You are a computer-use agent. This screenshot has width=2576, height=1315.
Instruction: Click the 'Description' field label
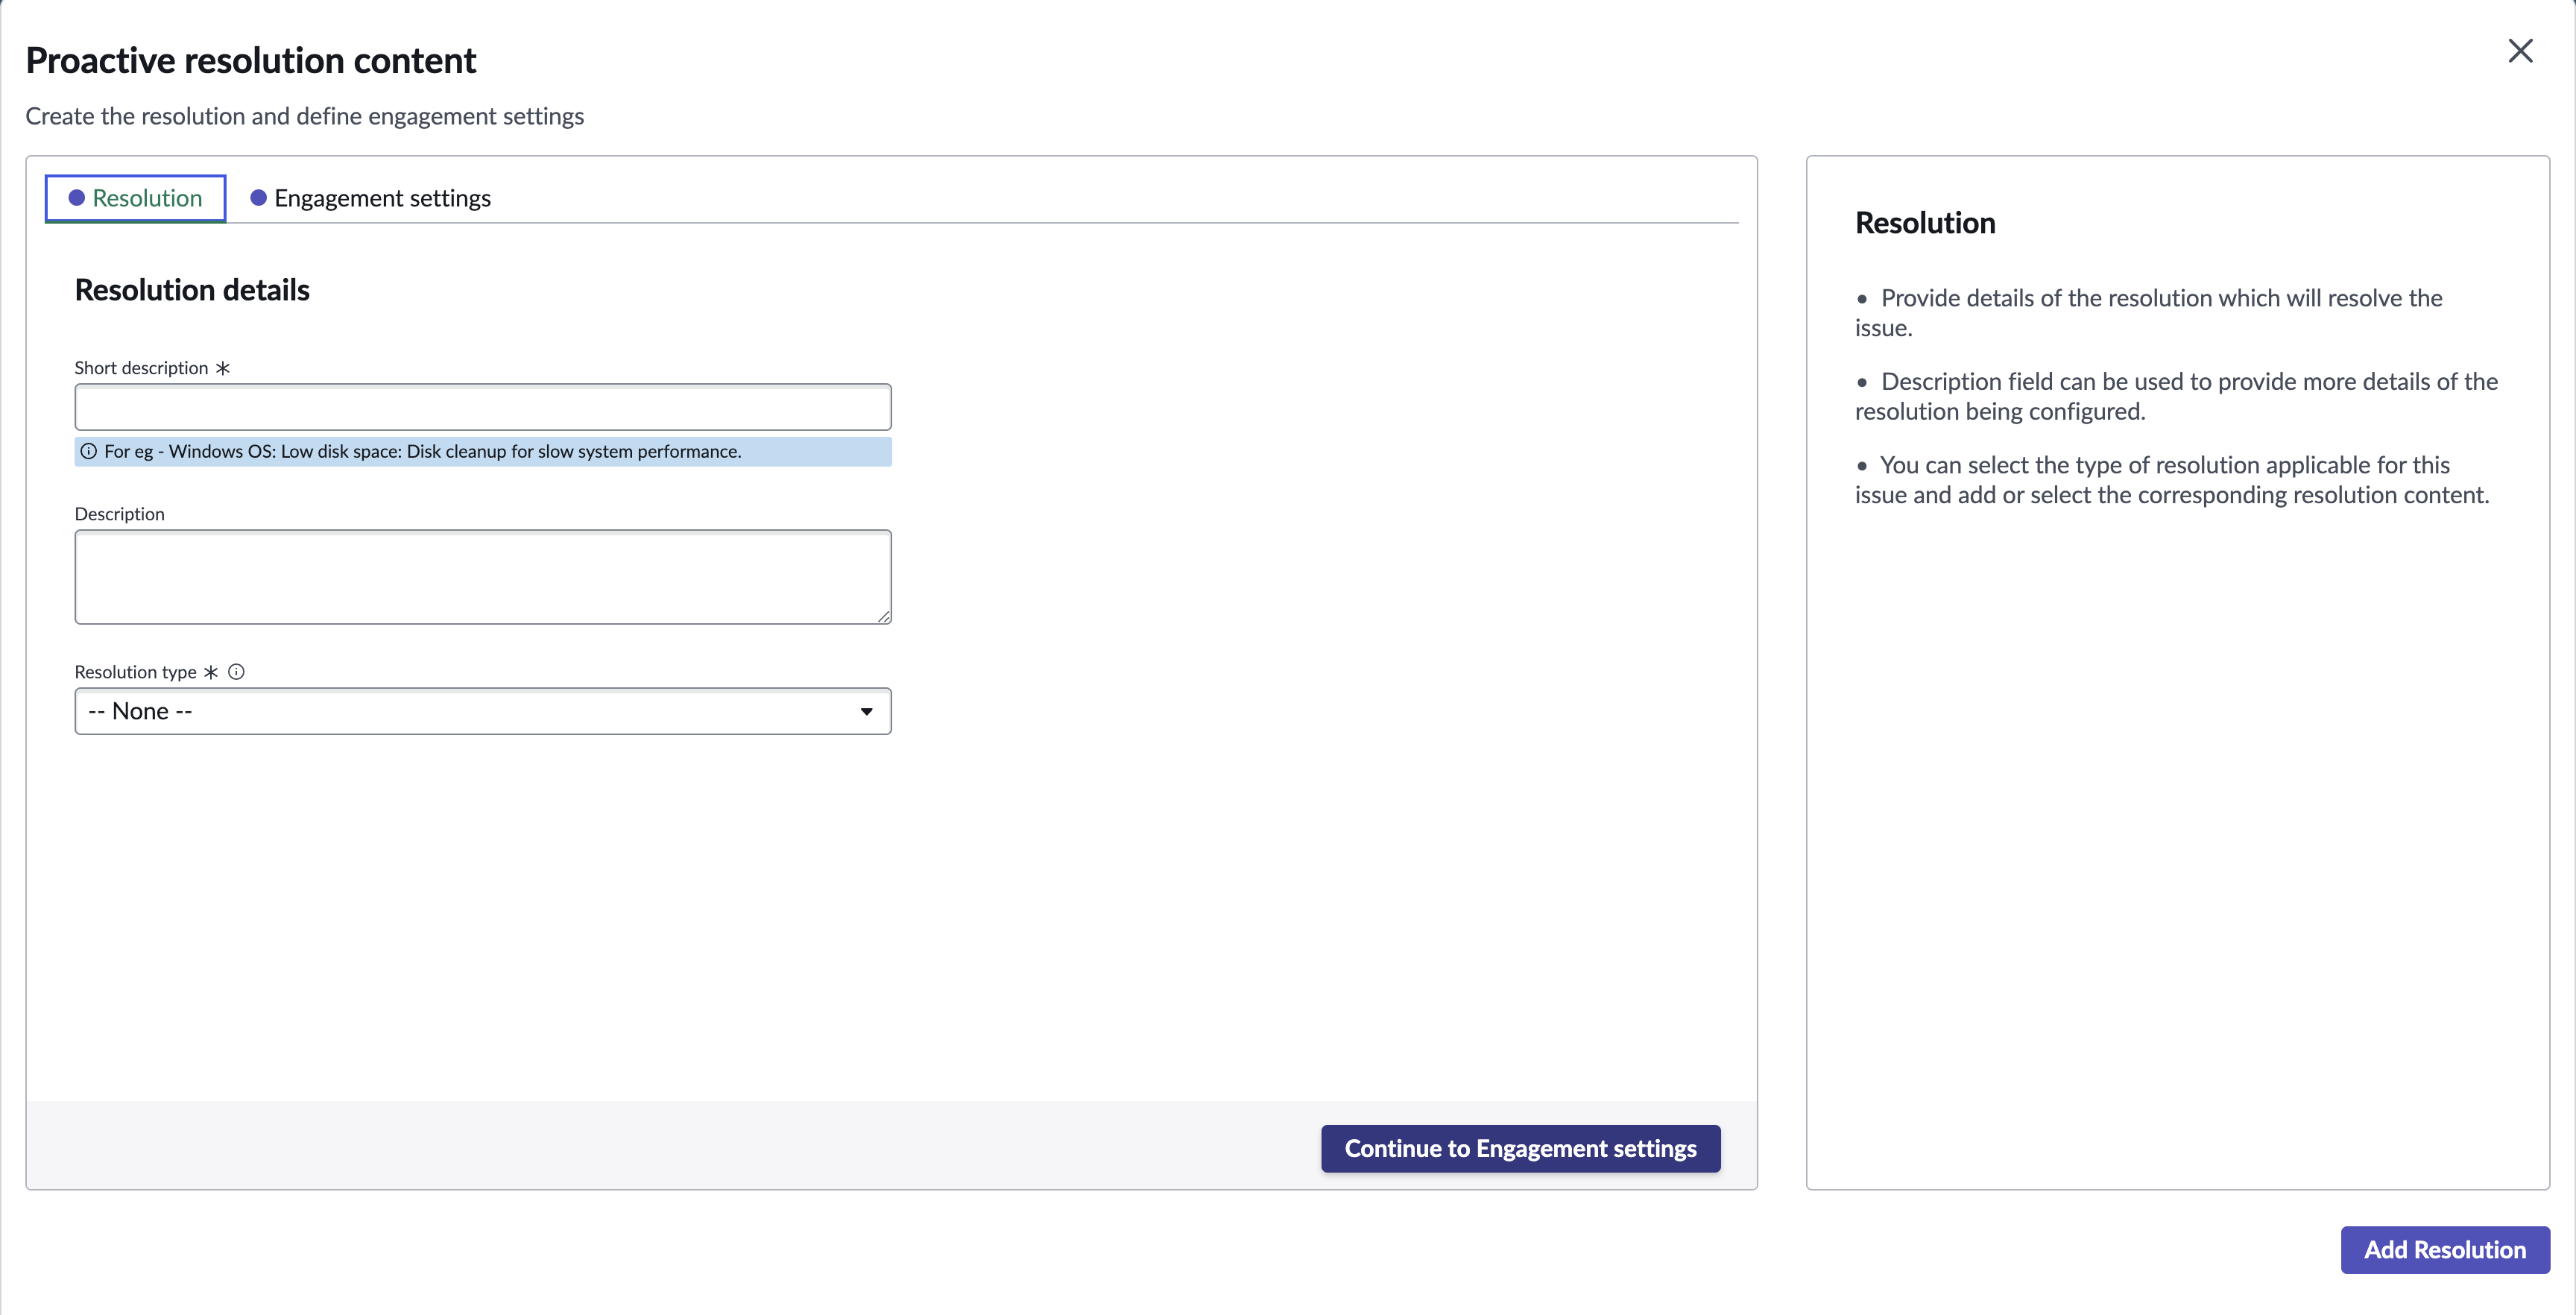[x=119, y=514]
